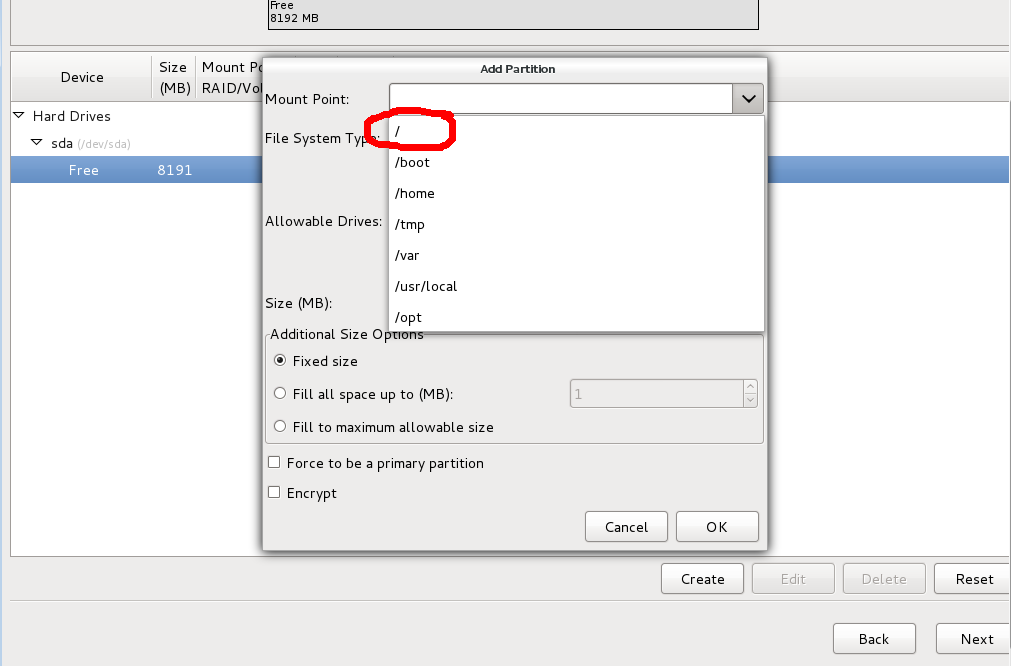
Task: Enable the Encrypt checkbox
Action: coord(274,492)
